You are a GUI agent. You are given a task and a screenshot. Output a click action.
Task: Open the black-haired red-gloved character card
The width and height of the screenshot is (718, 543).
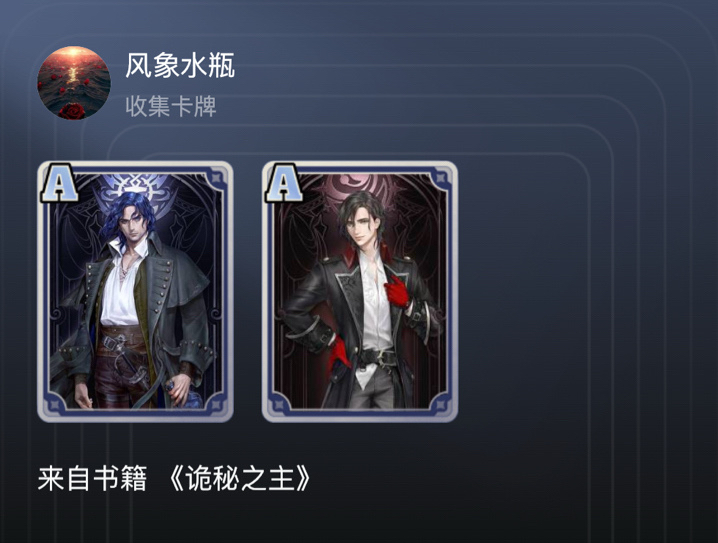(360, 291)
